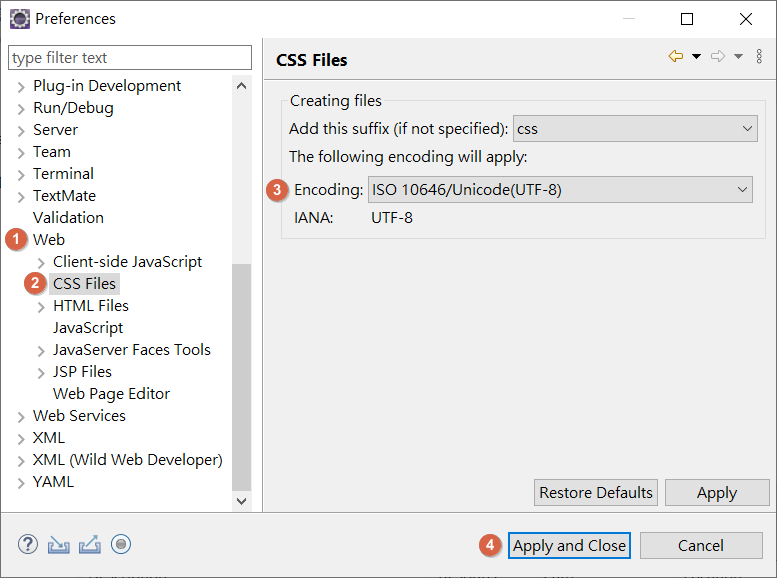777x578 pixels.
Task: Expand the Team tree node
Action: click(20, 153)
